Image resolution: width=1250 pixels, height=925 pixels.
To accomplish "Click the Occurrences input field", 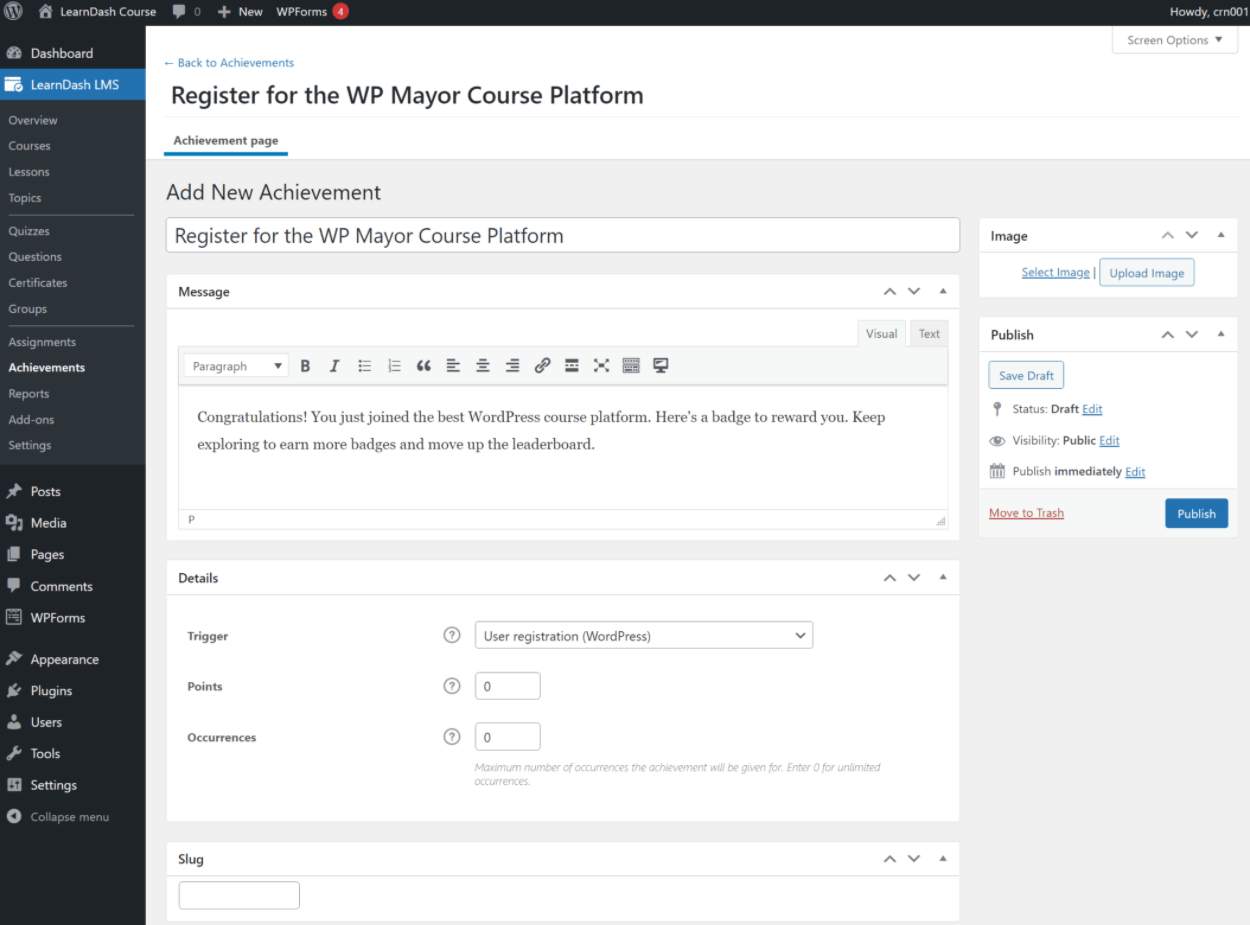I will tap(508, 737).
